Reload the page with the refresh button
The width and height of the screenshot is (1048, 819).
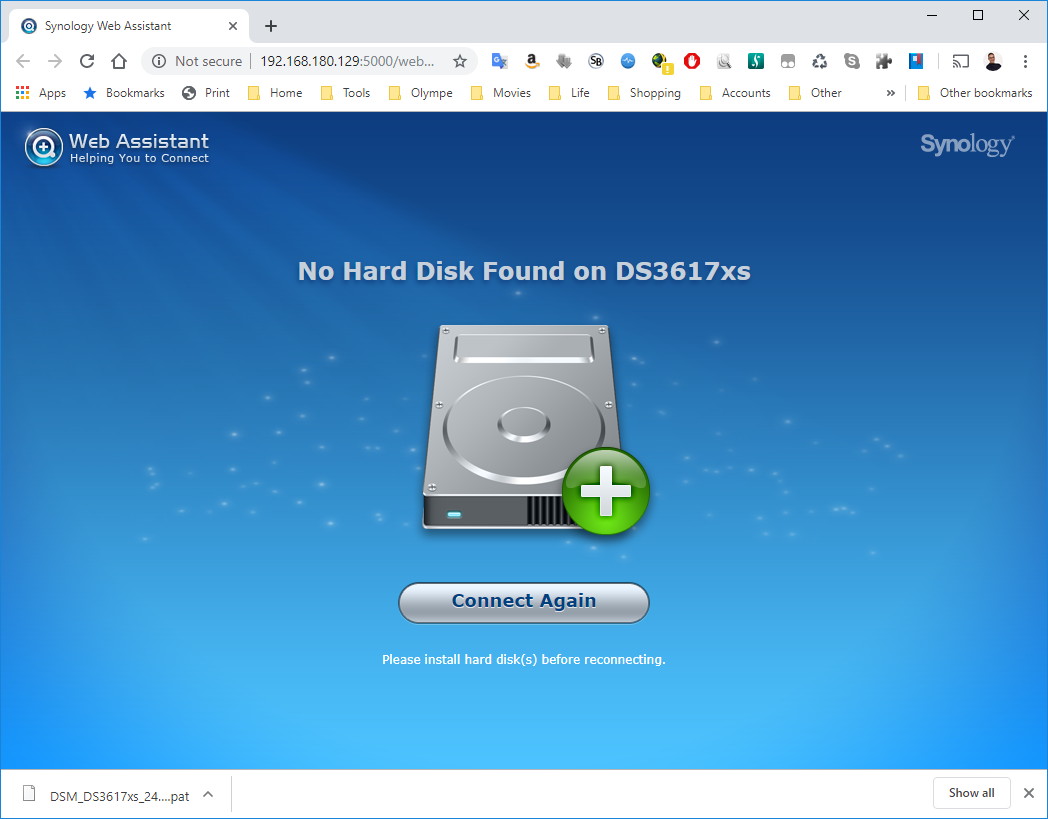(87, 61)
